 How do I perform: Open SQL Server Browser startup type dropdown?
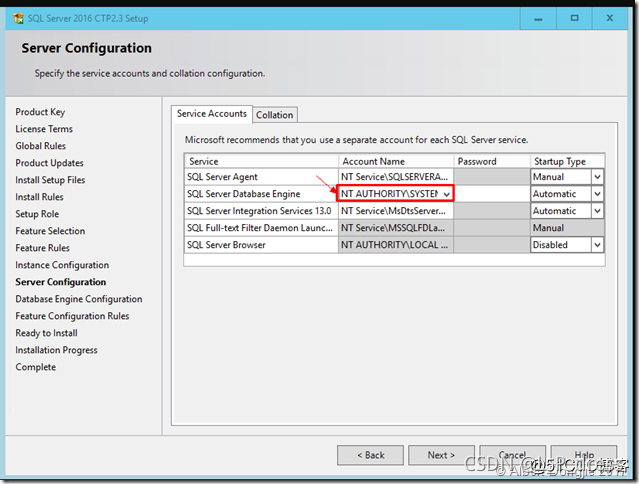[x=597, y=245]
